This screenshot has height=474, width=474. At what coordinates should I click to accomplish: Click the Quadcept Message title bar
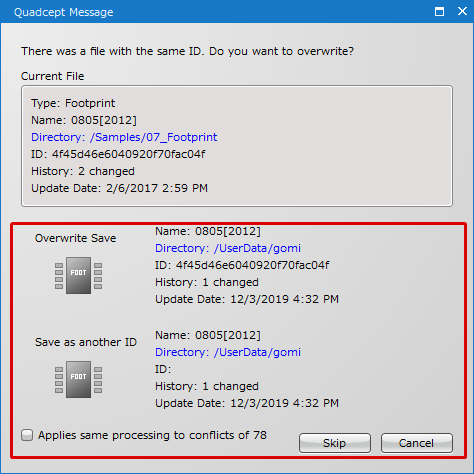[217, 12]
